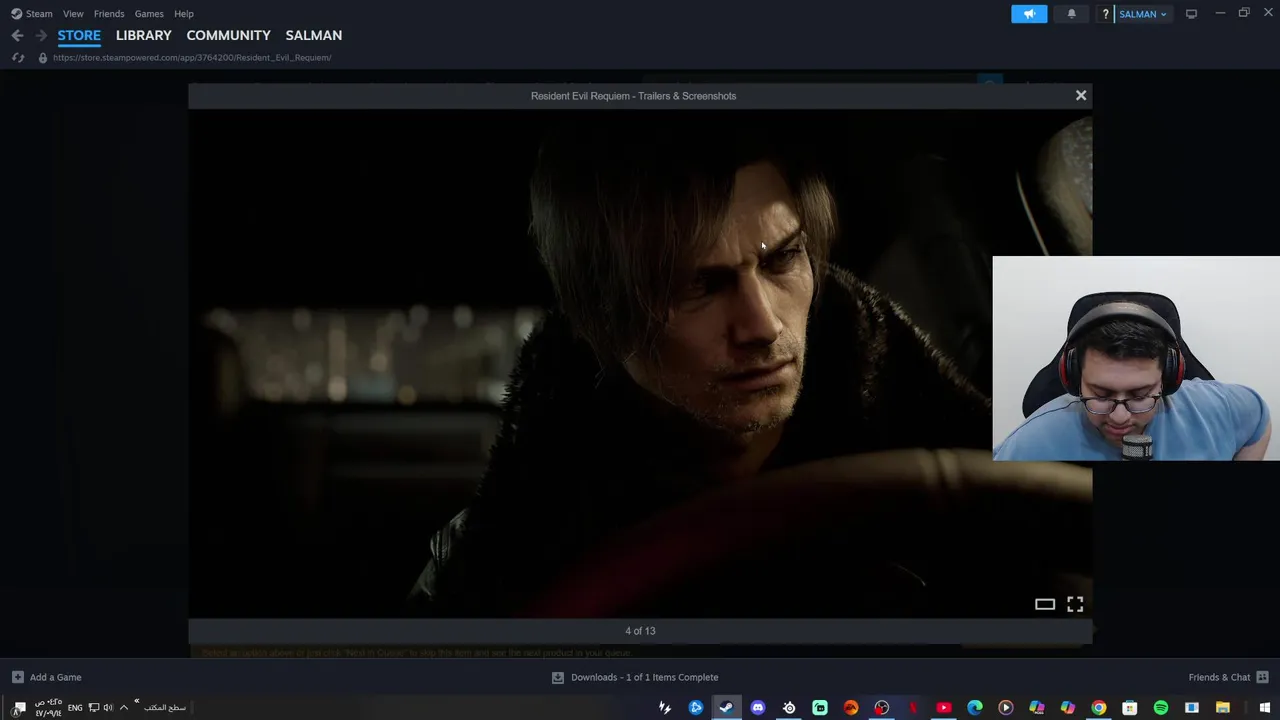
Task: Open Downloads - 1 of 1 Items Complete
Action: point(635,677)
